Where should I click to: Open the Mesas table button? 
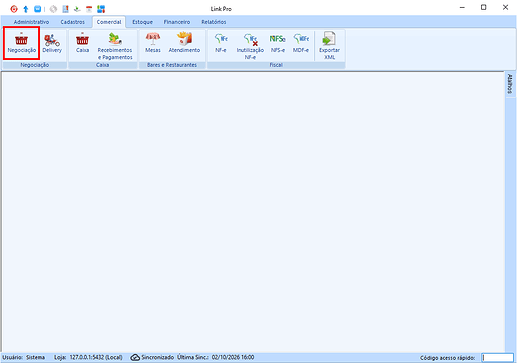(153, 43)
